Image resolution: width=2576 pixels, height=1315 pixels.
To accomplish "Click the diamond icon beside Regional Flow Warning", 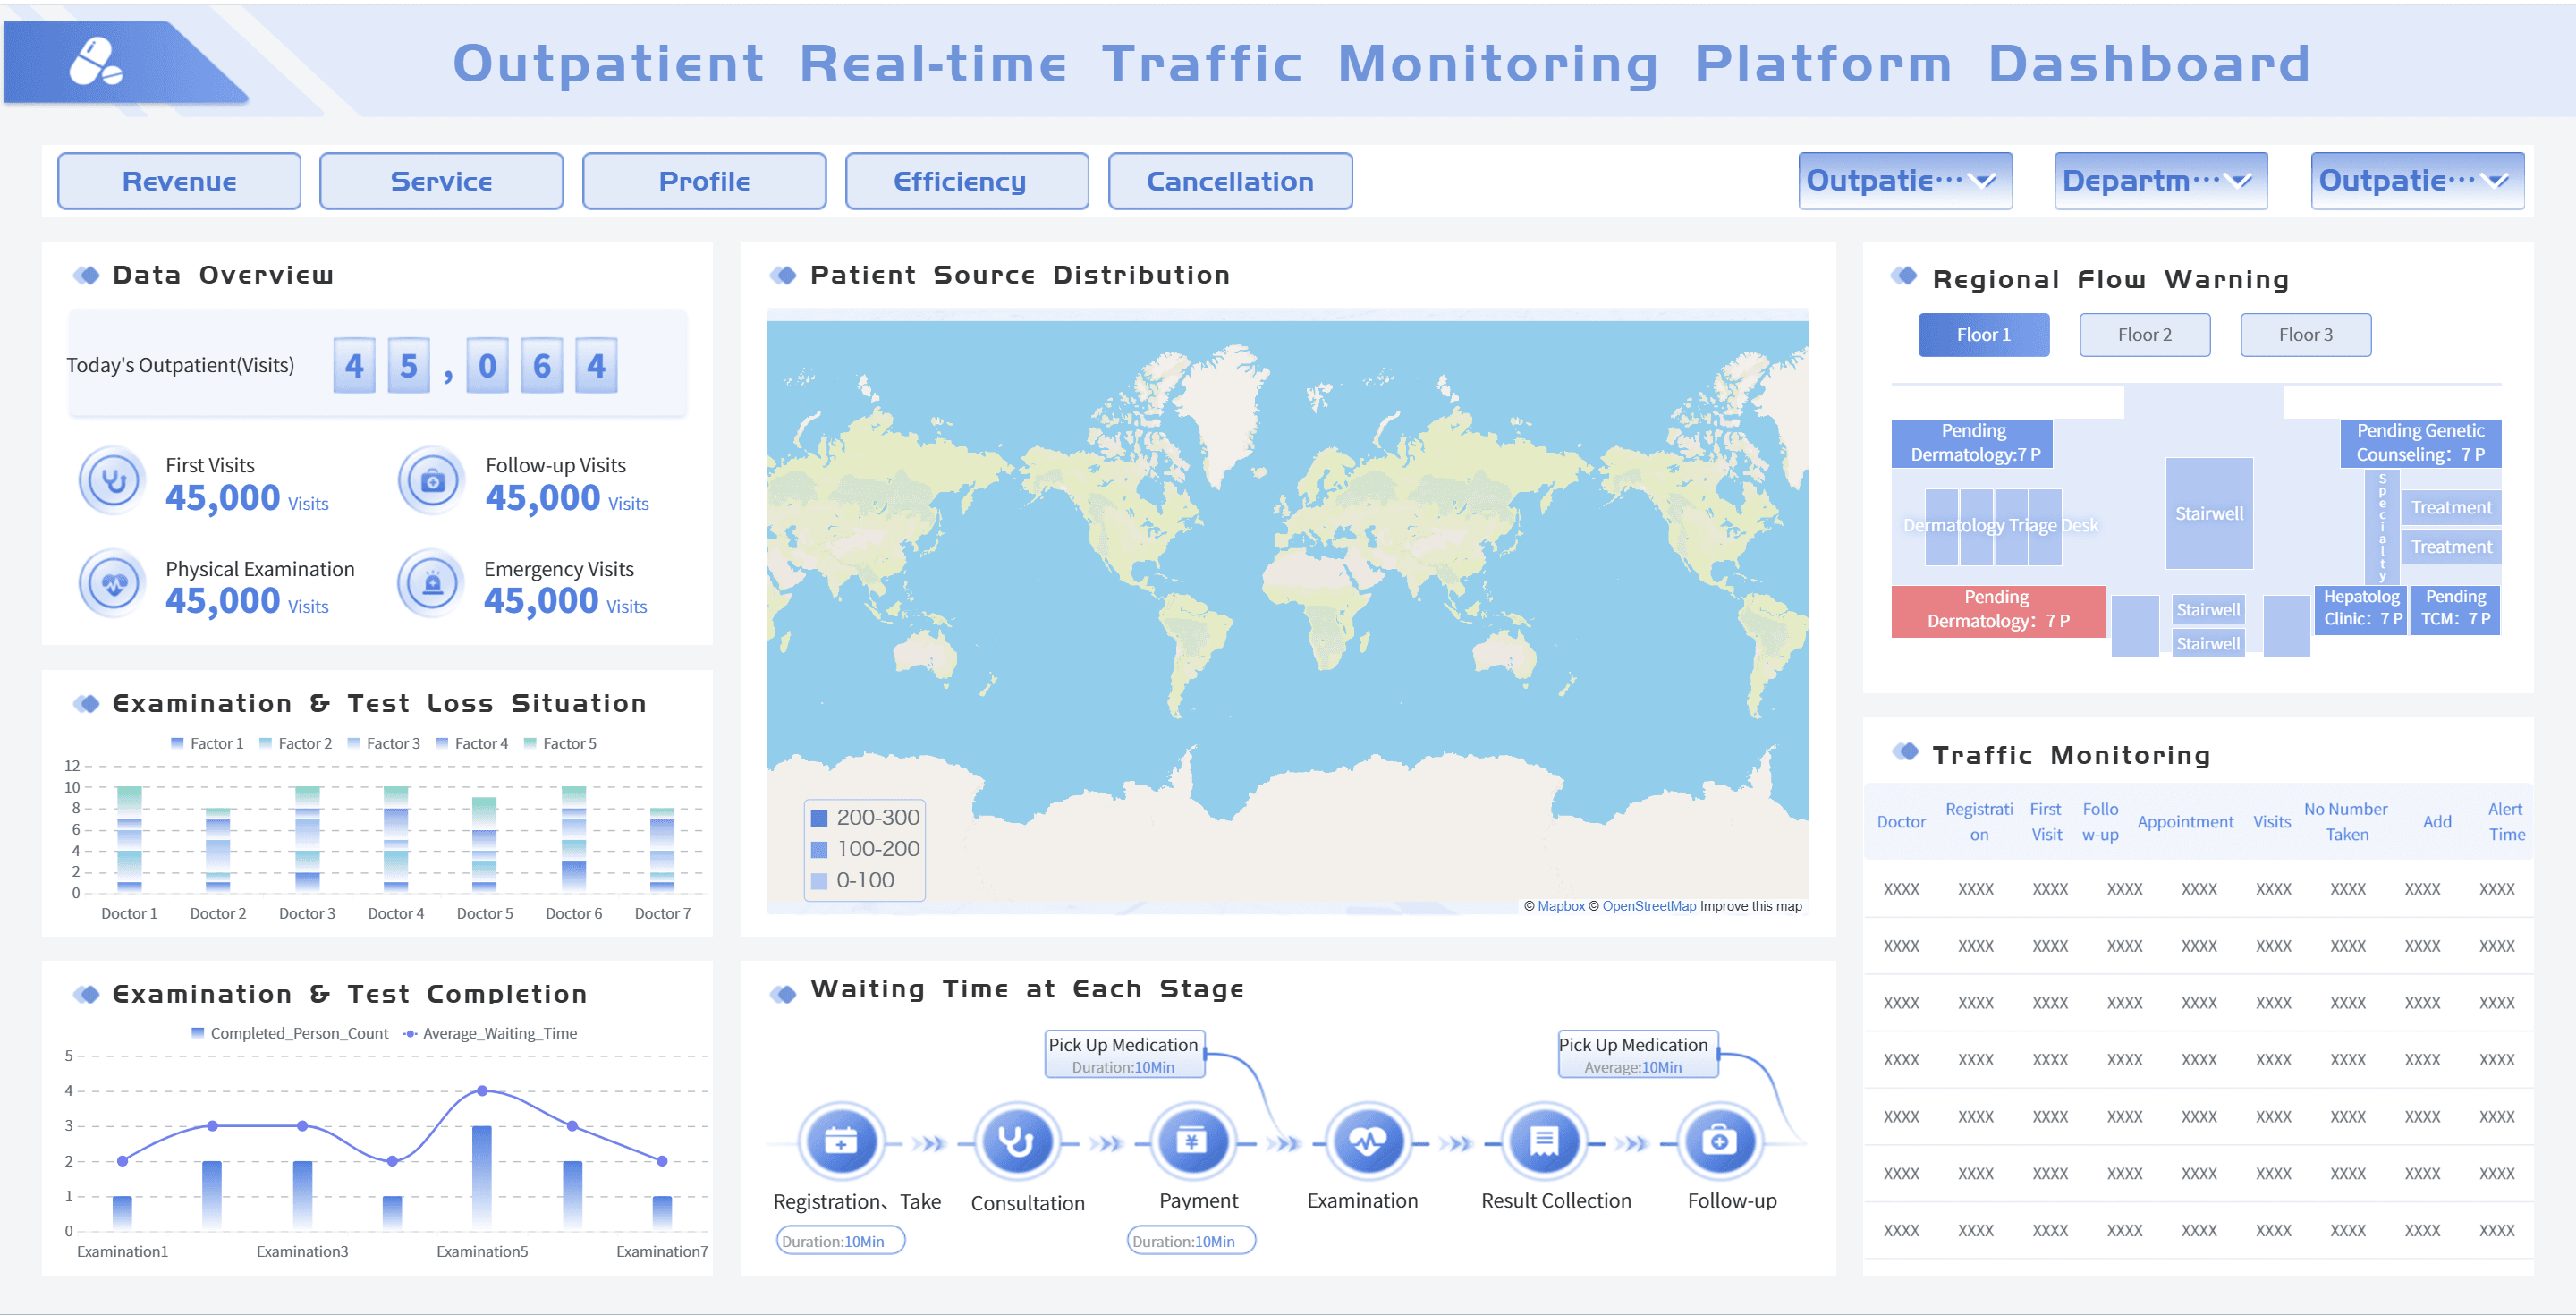I will [x=1906, y=276].
